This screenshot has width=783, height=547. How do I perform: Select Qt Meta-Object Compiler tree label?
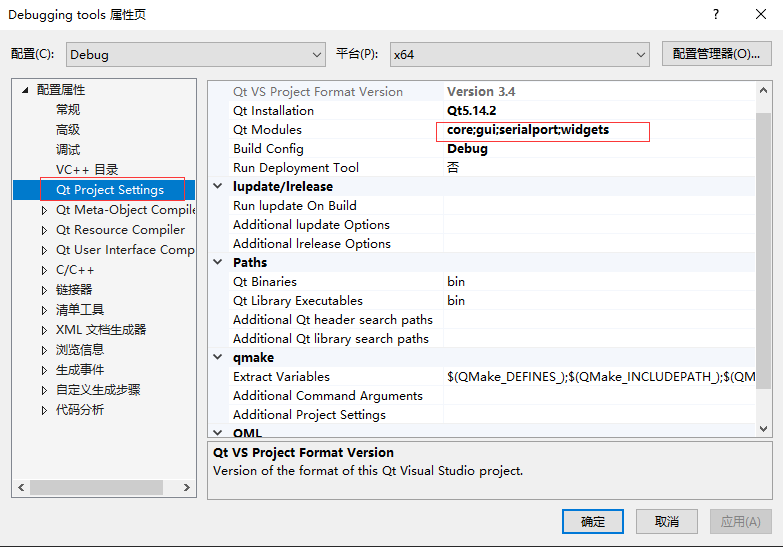pyautogui.click(x=125, y=210)
